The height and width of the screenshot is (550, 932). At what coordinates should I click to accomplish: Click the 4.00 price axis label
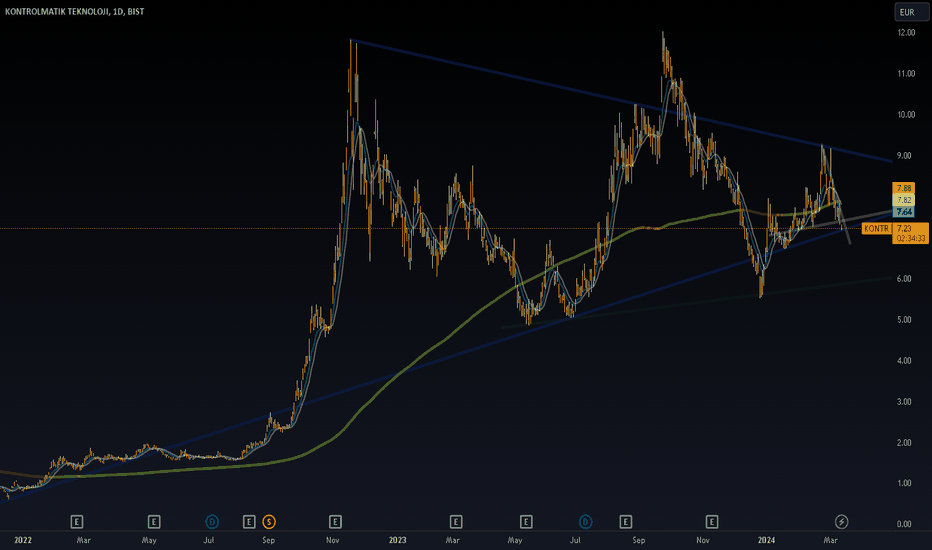(904, 361)
